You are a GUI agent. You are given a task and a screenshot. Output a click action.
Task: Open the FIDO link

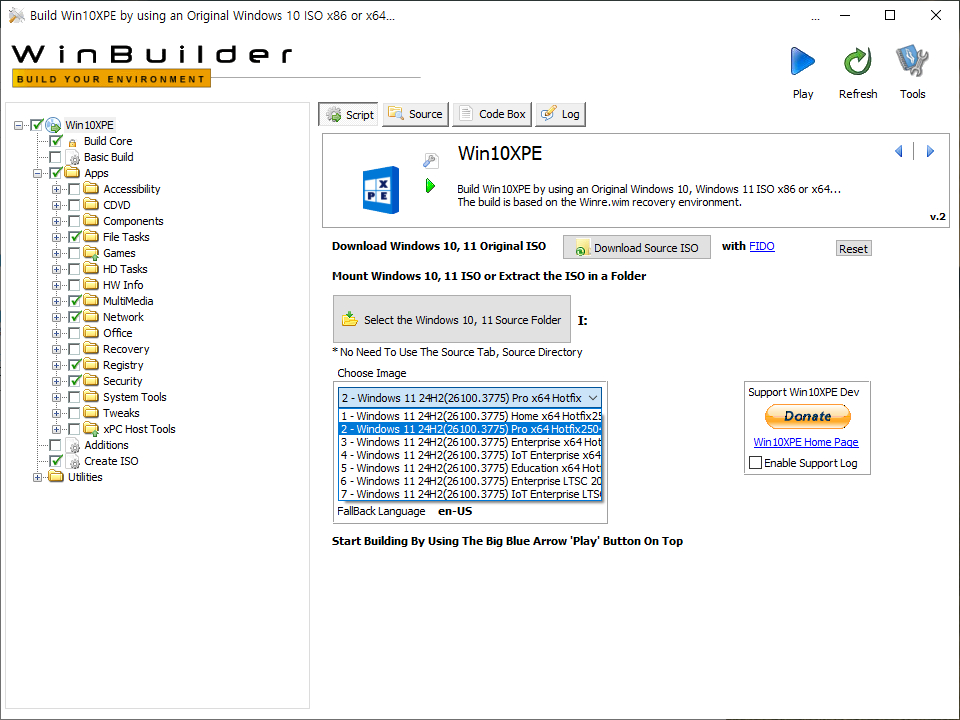point(762,246)
